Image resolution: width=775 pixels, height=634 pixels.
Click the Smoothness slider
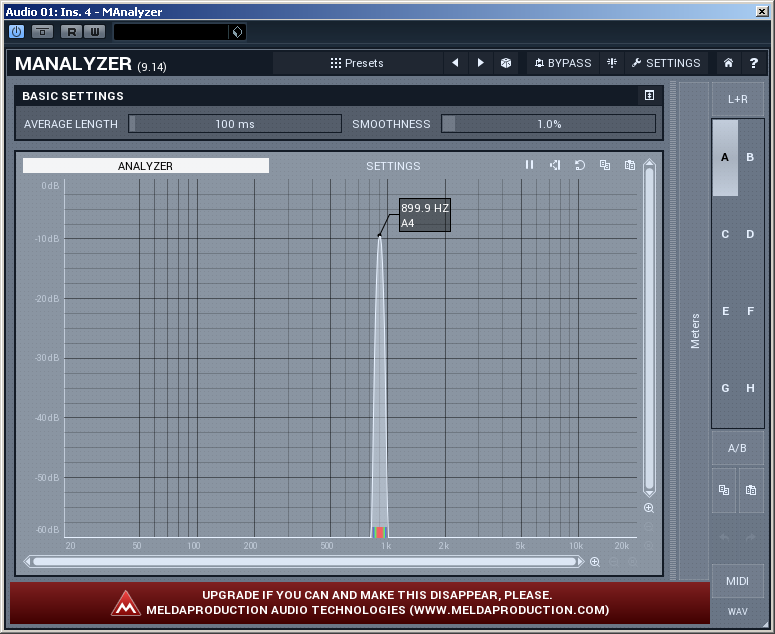point(549,124)
